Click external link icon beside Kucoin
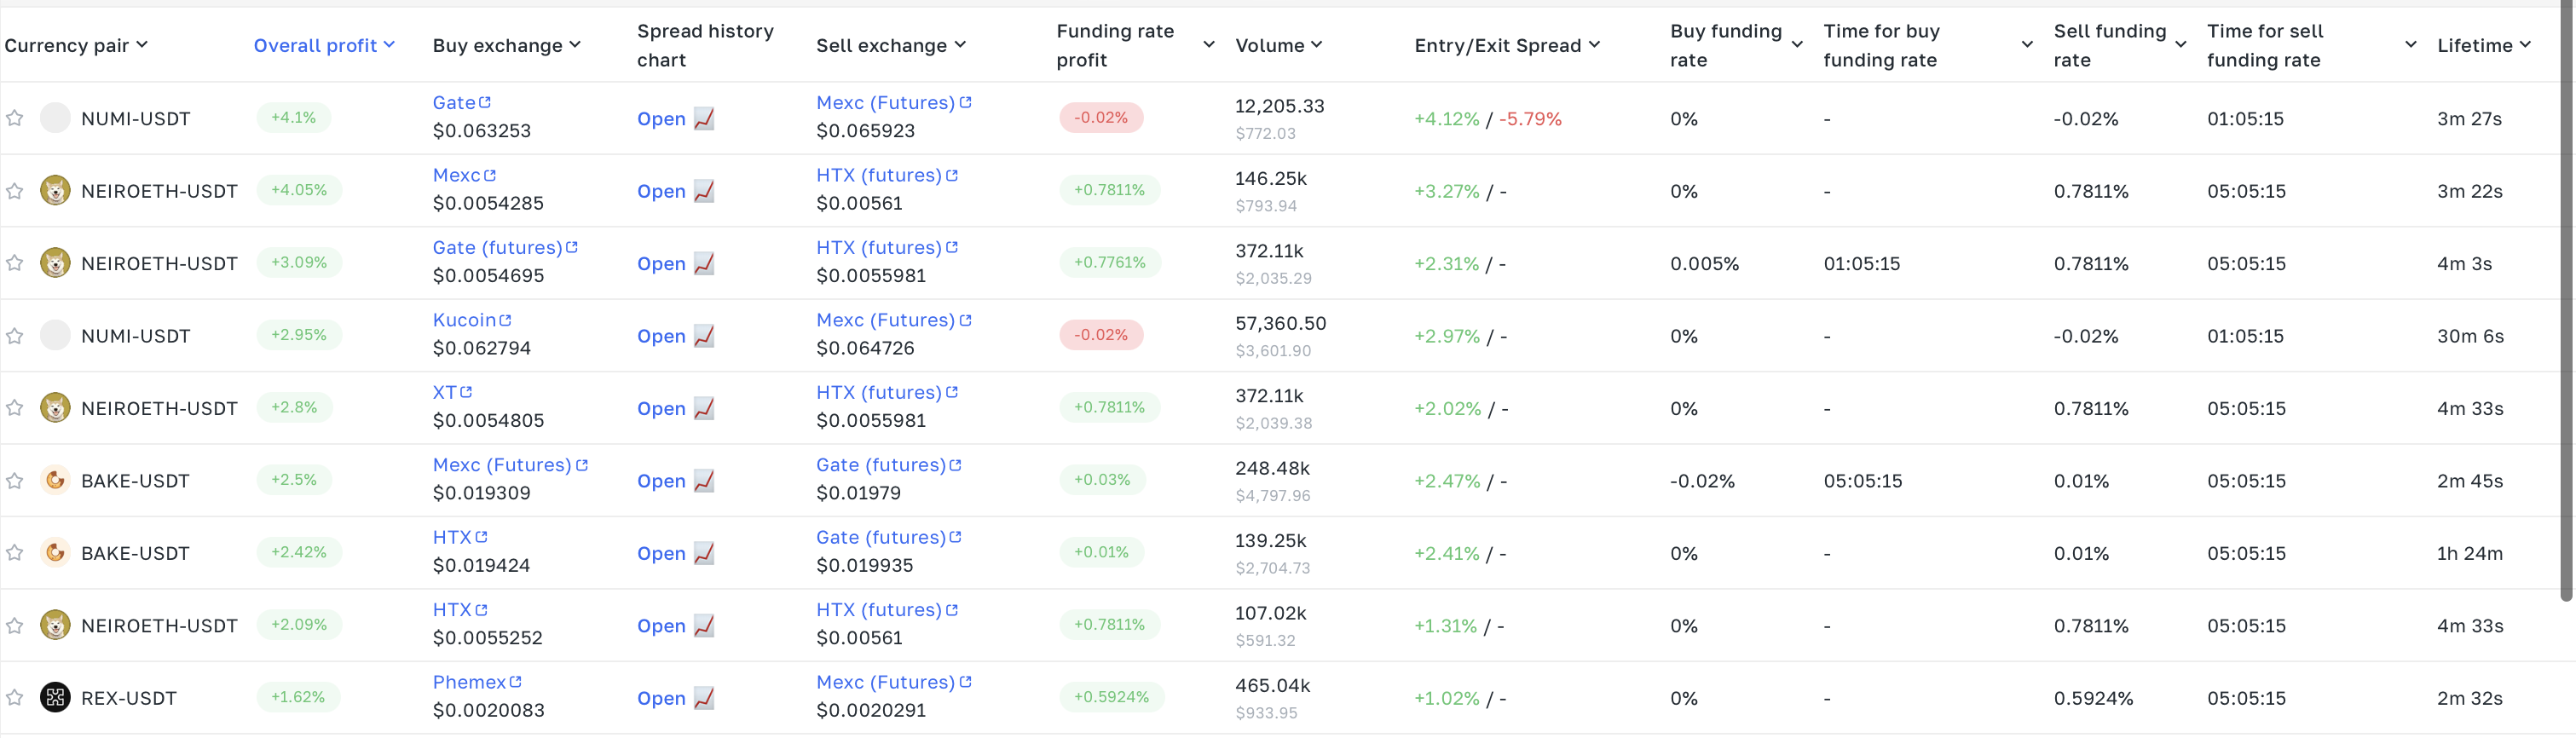Viewport: 2576px width, 738px height. click(x=505, y=320)
